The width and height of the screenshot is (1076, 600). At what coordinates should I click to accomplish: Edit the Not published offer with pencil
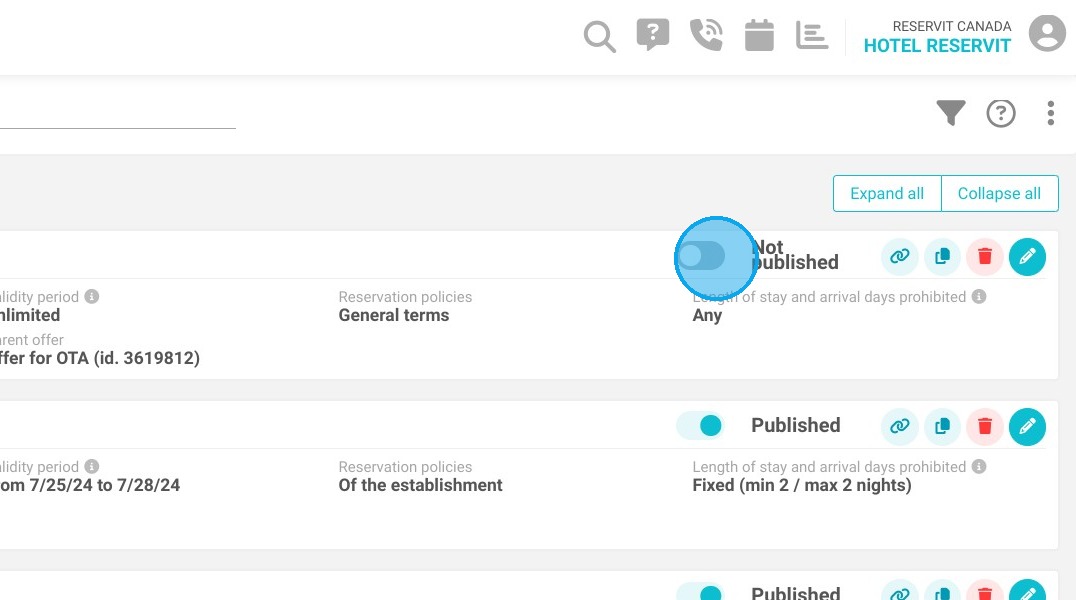pyautogui.click(x=1027, y=257)
